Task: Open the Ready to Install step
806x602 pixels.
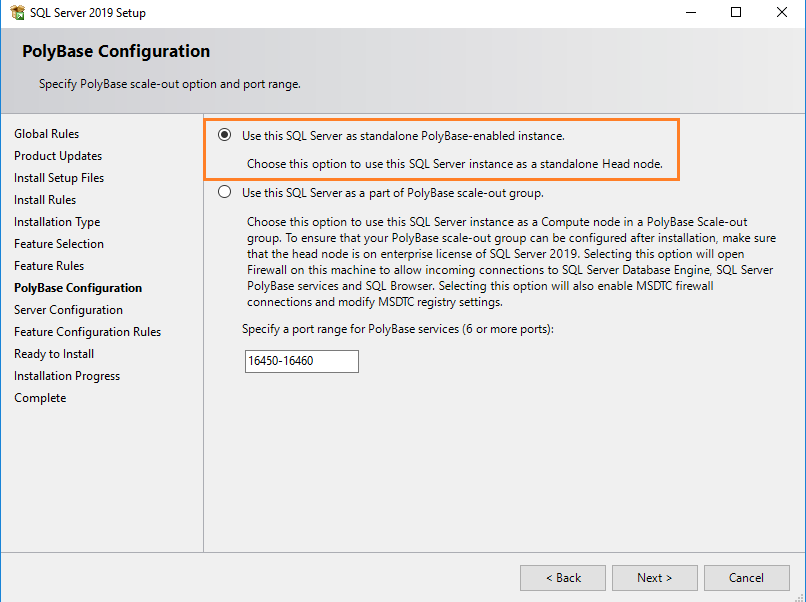Action: tap(53, 353)
